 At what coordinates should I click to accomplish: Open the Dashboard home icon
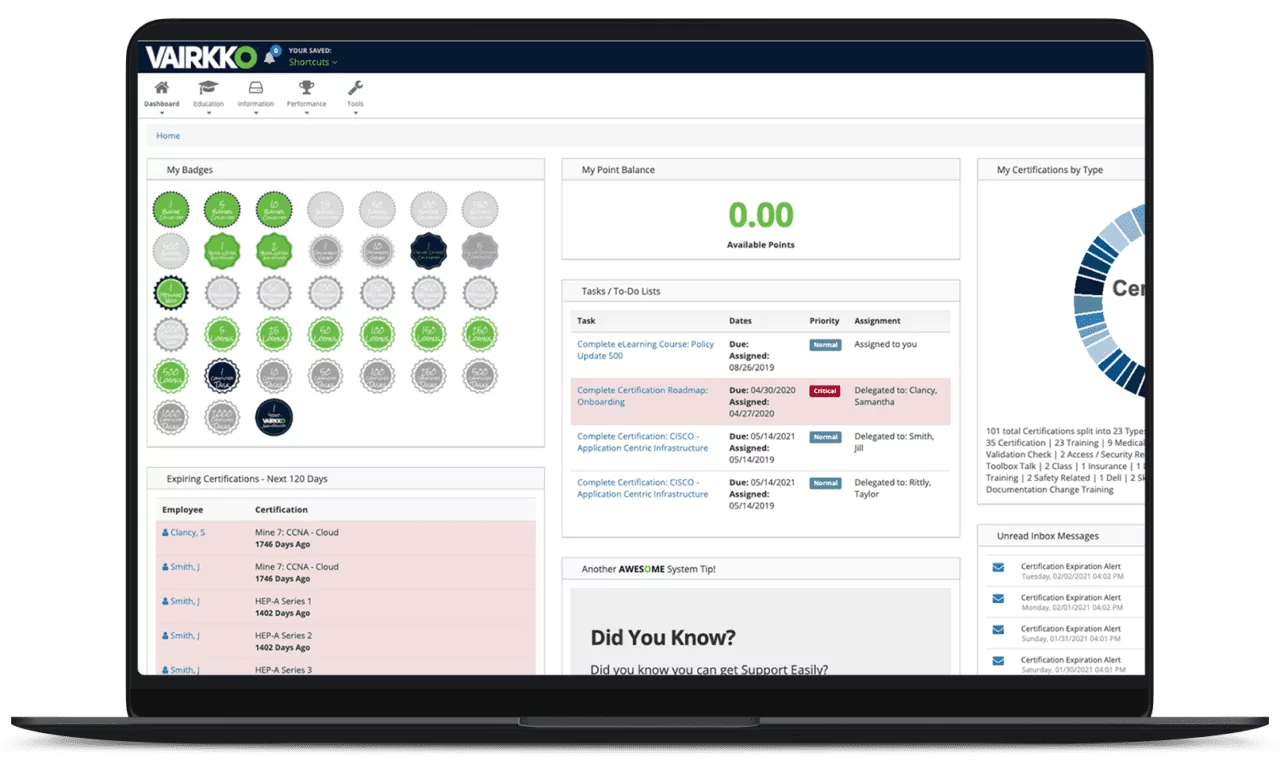[161, 88]
